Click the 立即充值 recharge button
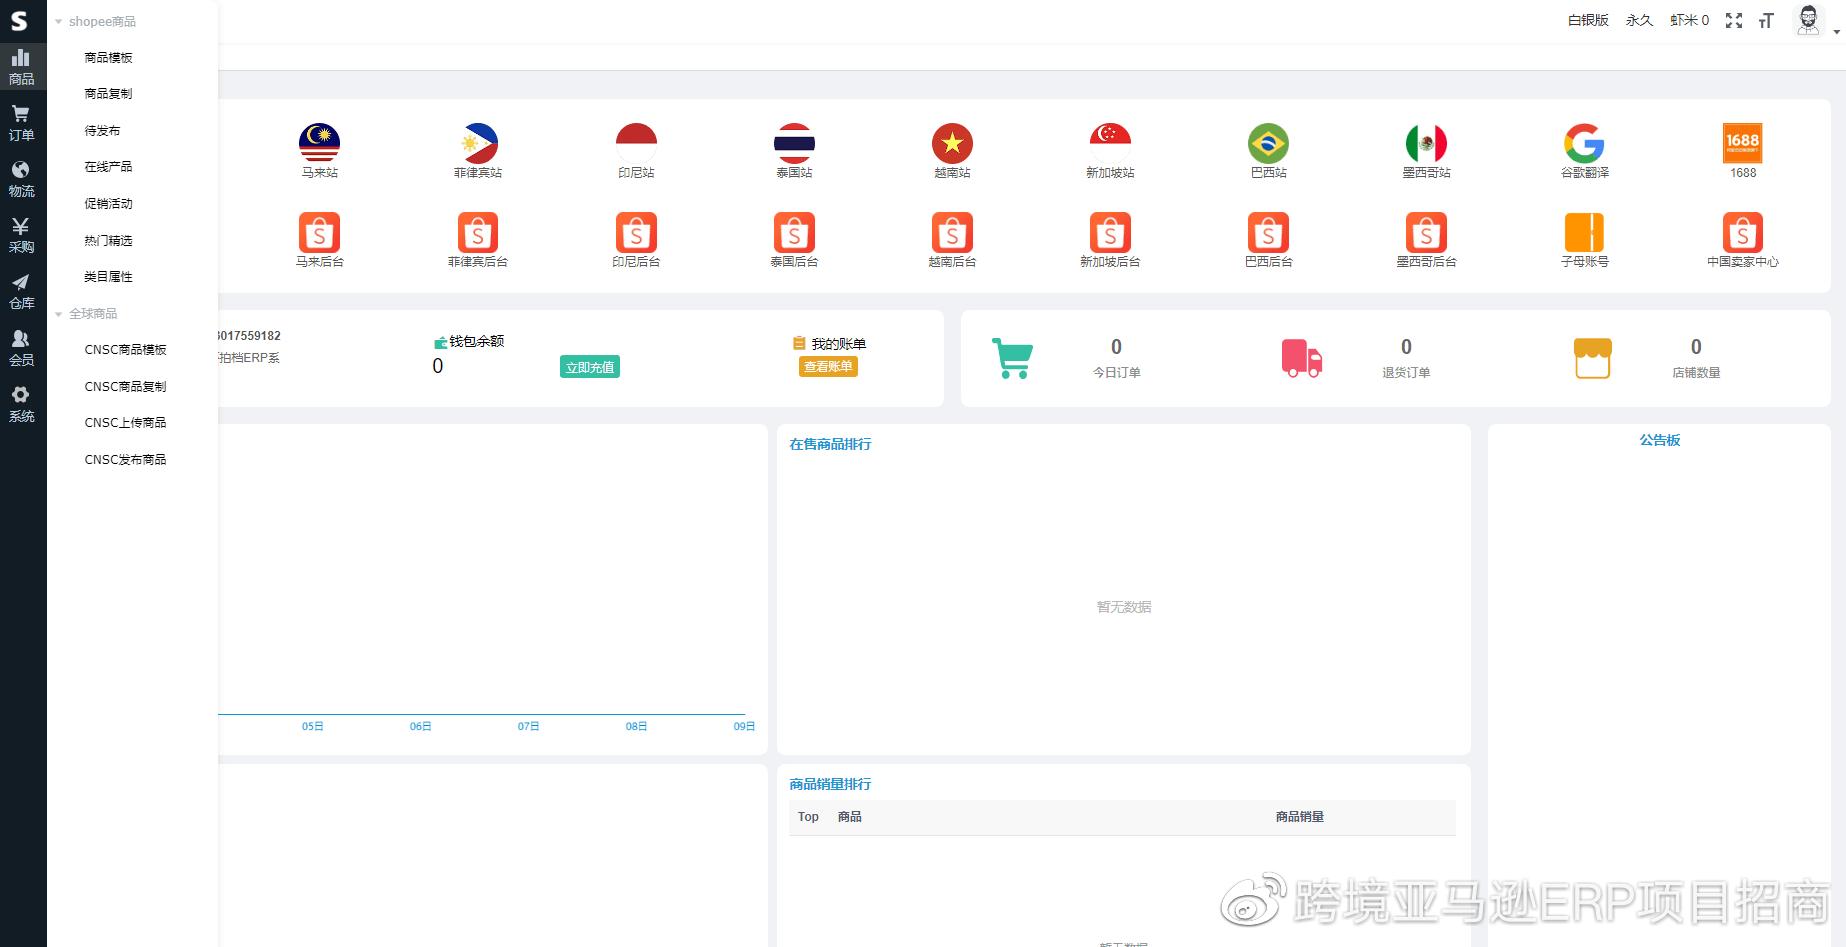The image size is (1846, 947). pos(589,367)
